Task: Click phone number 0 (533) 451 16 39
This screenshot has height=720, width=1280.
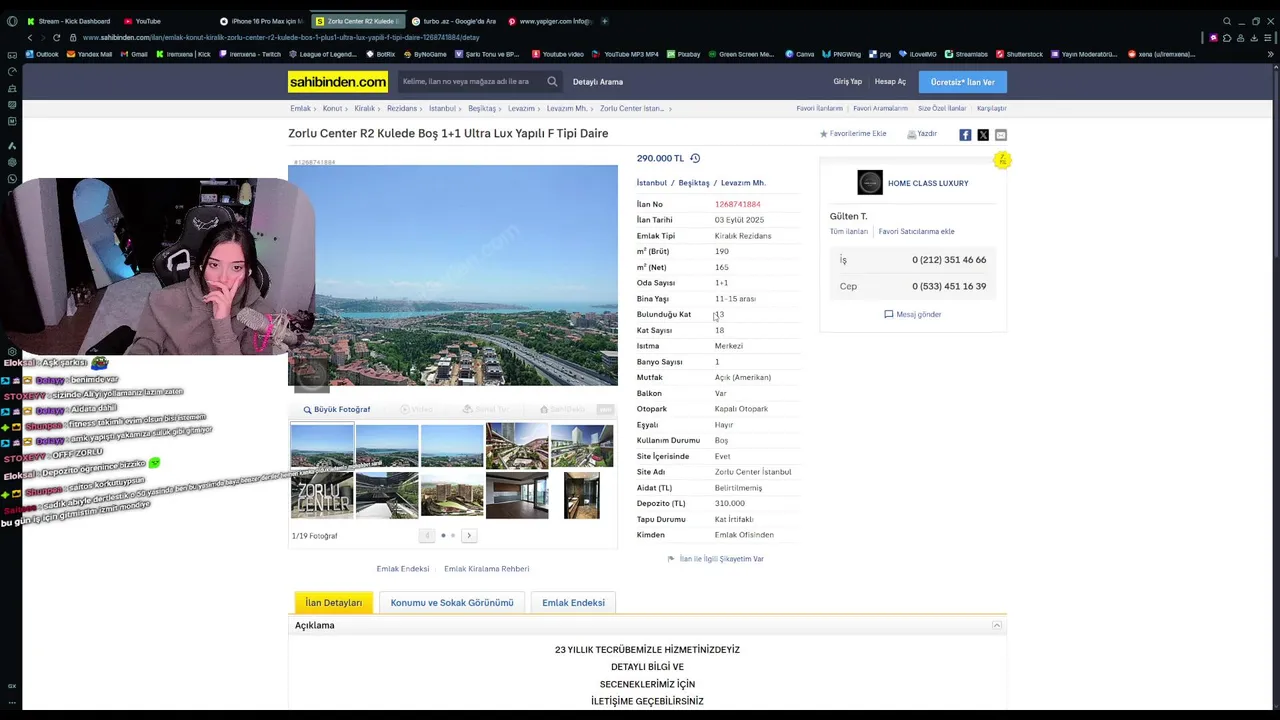Action: [949, 286]
